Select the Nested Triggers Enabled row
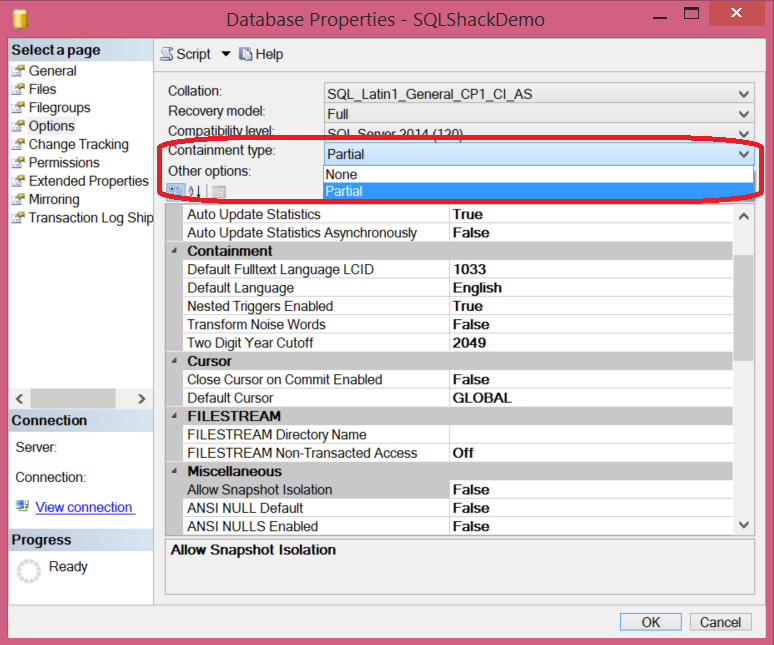The width and height of the screenshot is (774, 645). 458,306
